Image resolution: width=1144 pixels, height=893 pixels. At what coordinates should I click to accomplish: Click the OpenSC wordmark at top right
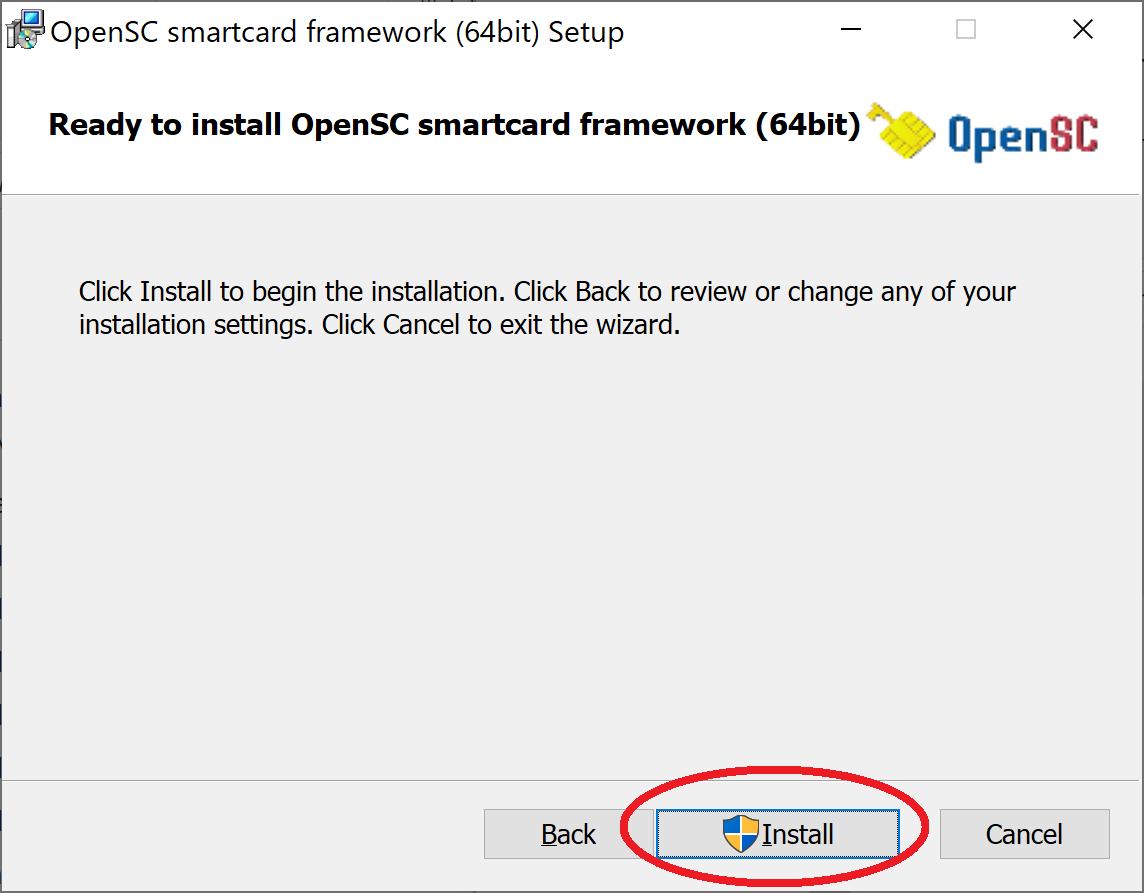pos(1022,131)
